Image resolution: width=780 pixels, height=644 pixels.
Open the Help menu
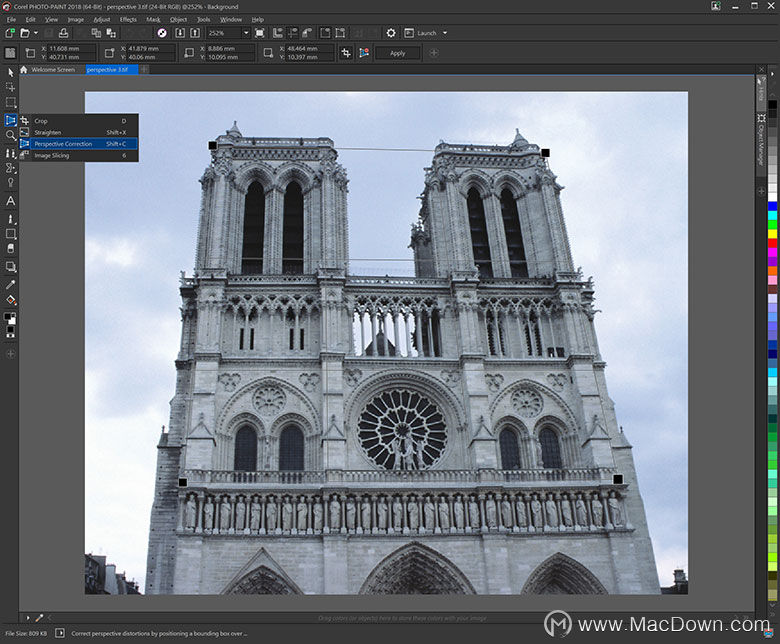(258, 19)
